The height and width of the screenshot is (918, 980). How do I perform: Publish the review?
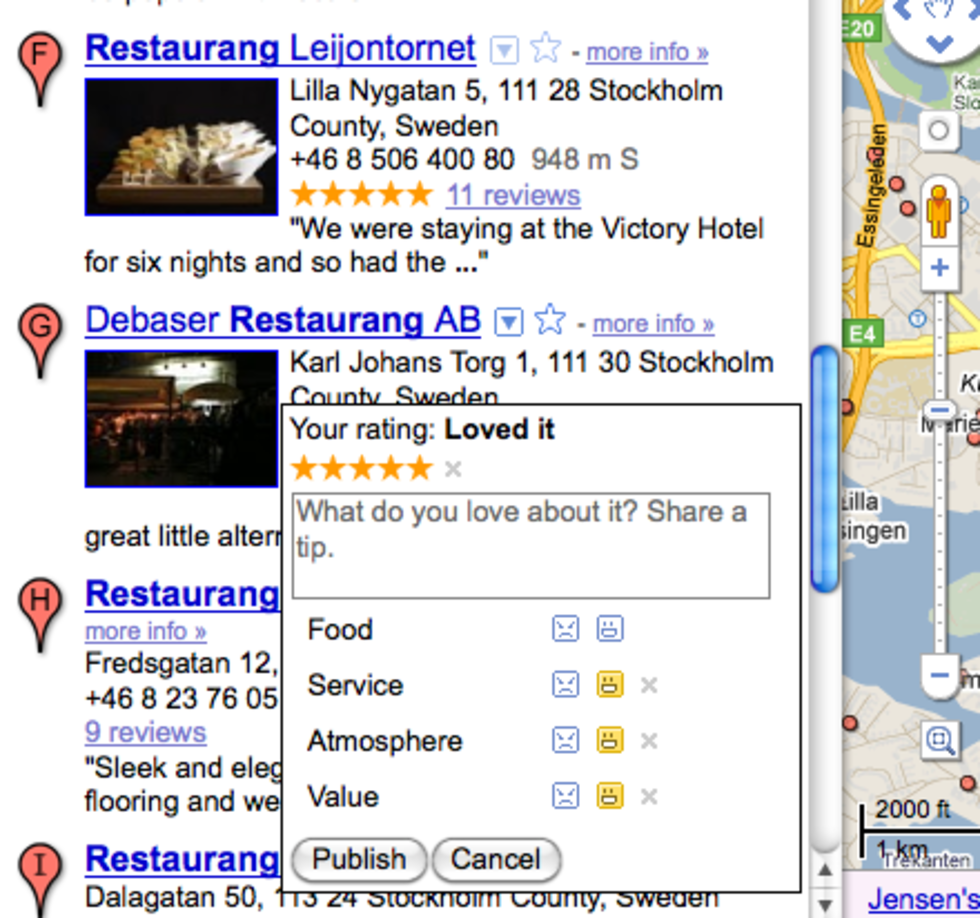tap(359, 859)
